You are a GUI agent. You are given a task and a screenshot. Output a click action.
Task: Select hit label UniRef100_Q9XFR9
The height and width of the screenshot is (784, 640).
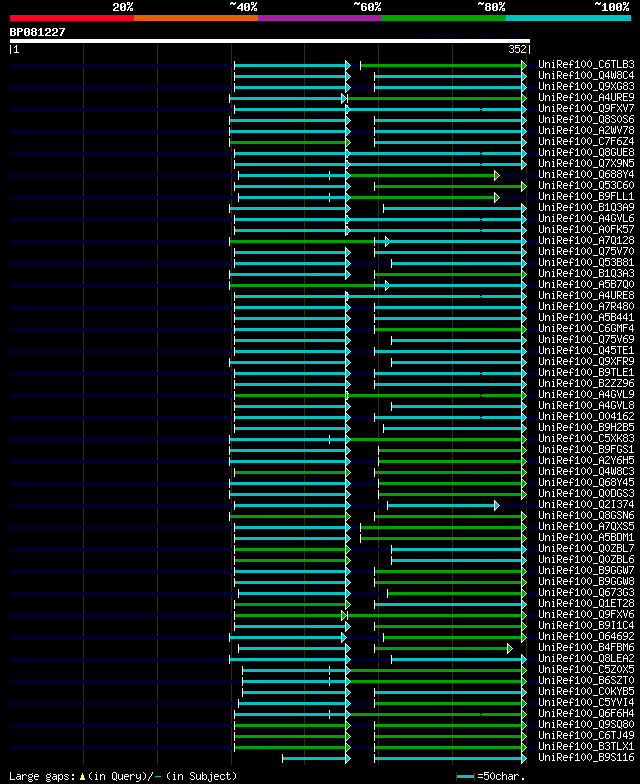coord(586,362)
